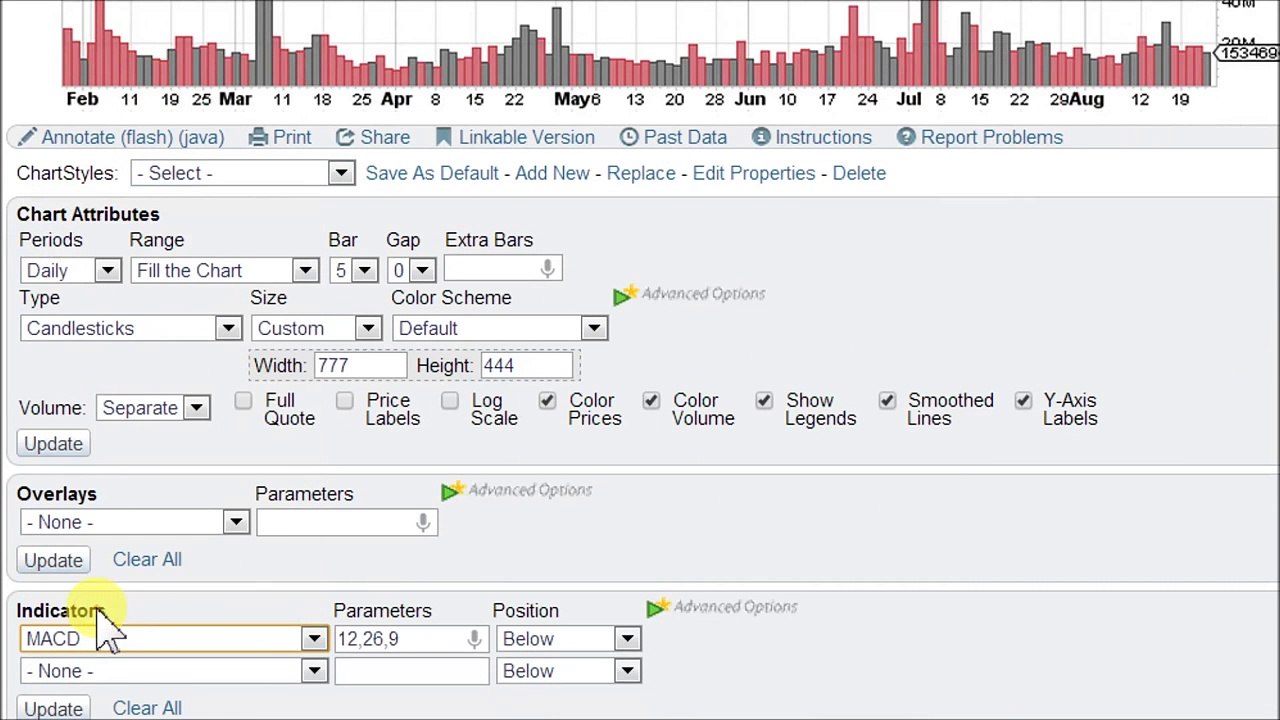Screen dimensions: 1280x720
Task: Click the MACD parameters field 12,26,9
Action: (x=411, y=639)
